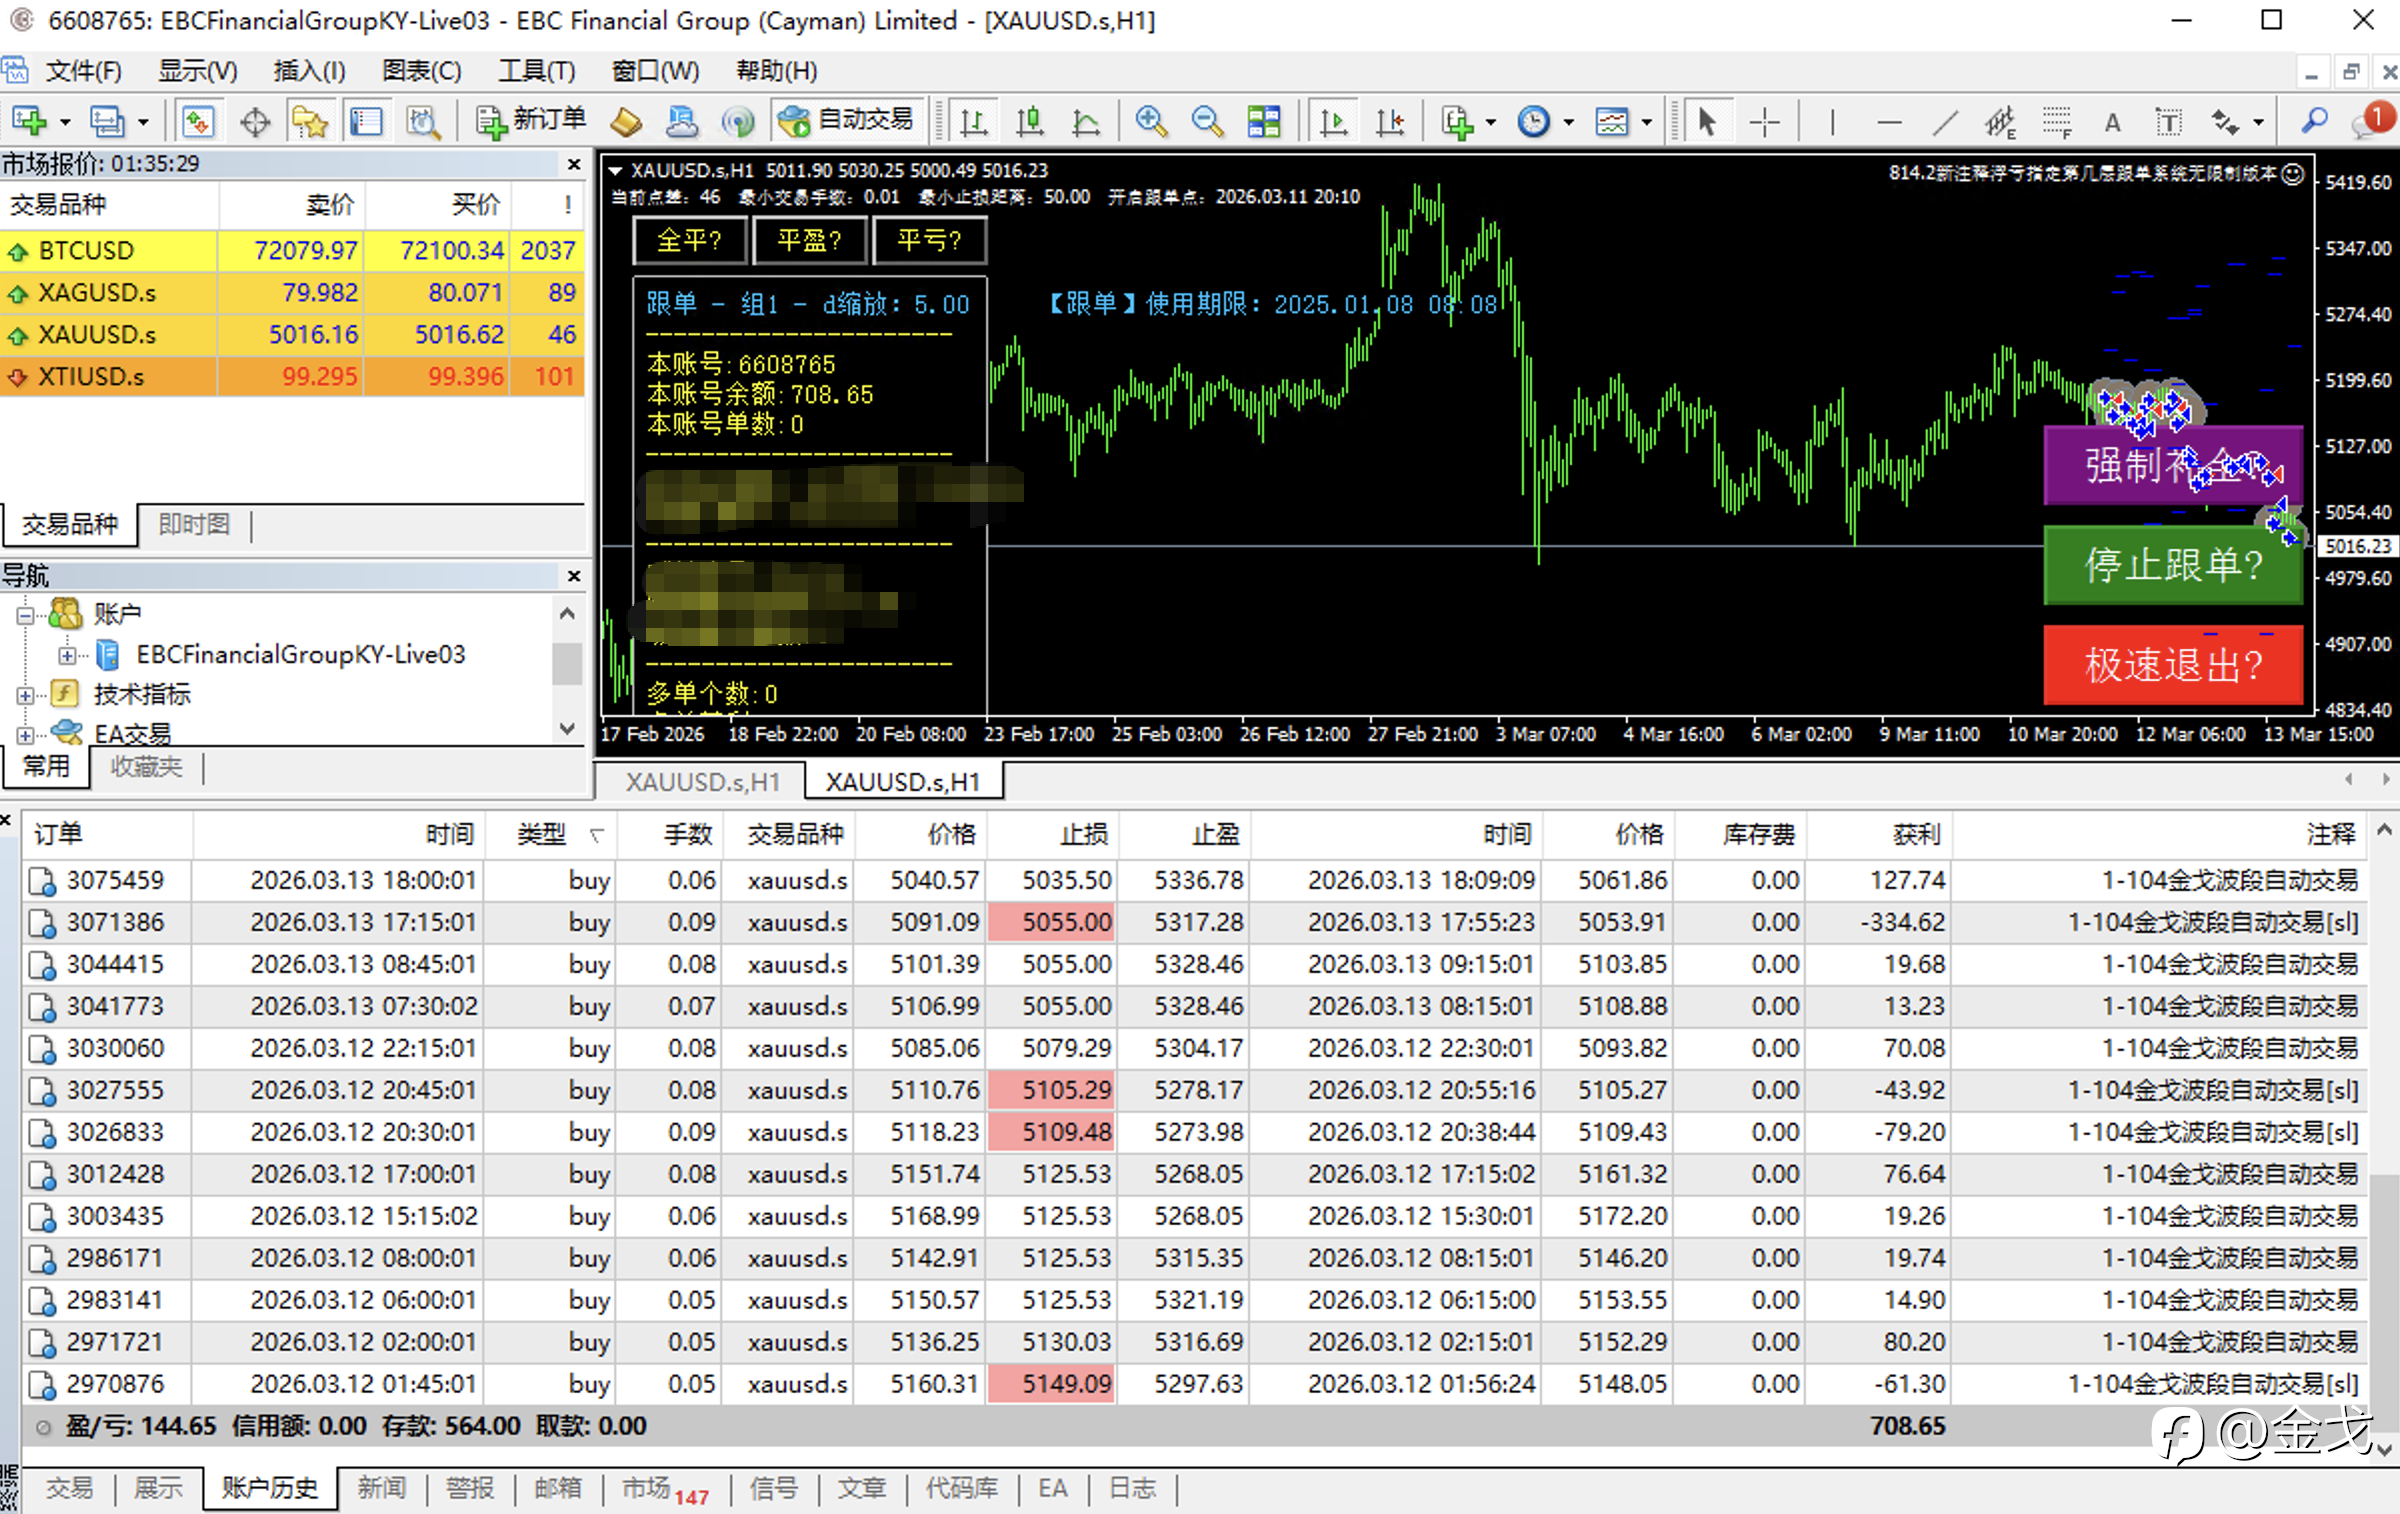Click the zoom in magnifier icon
This screenshot has height=1514, width=2400.
(x=1151, y=122)
